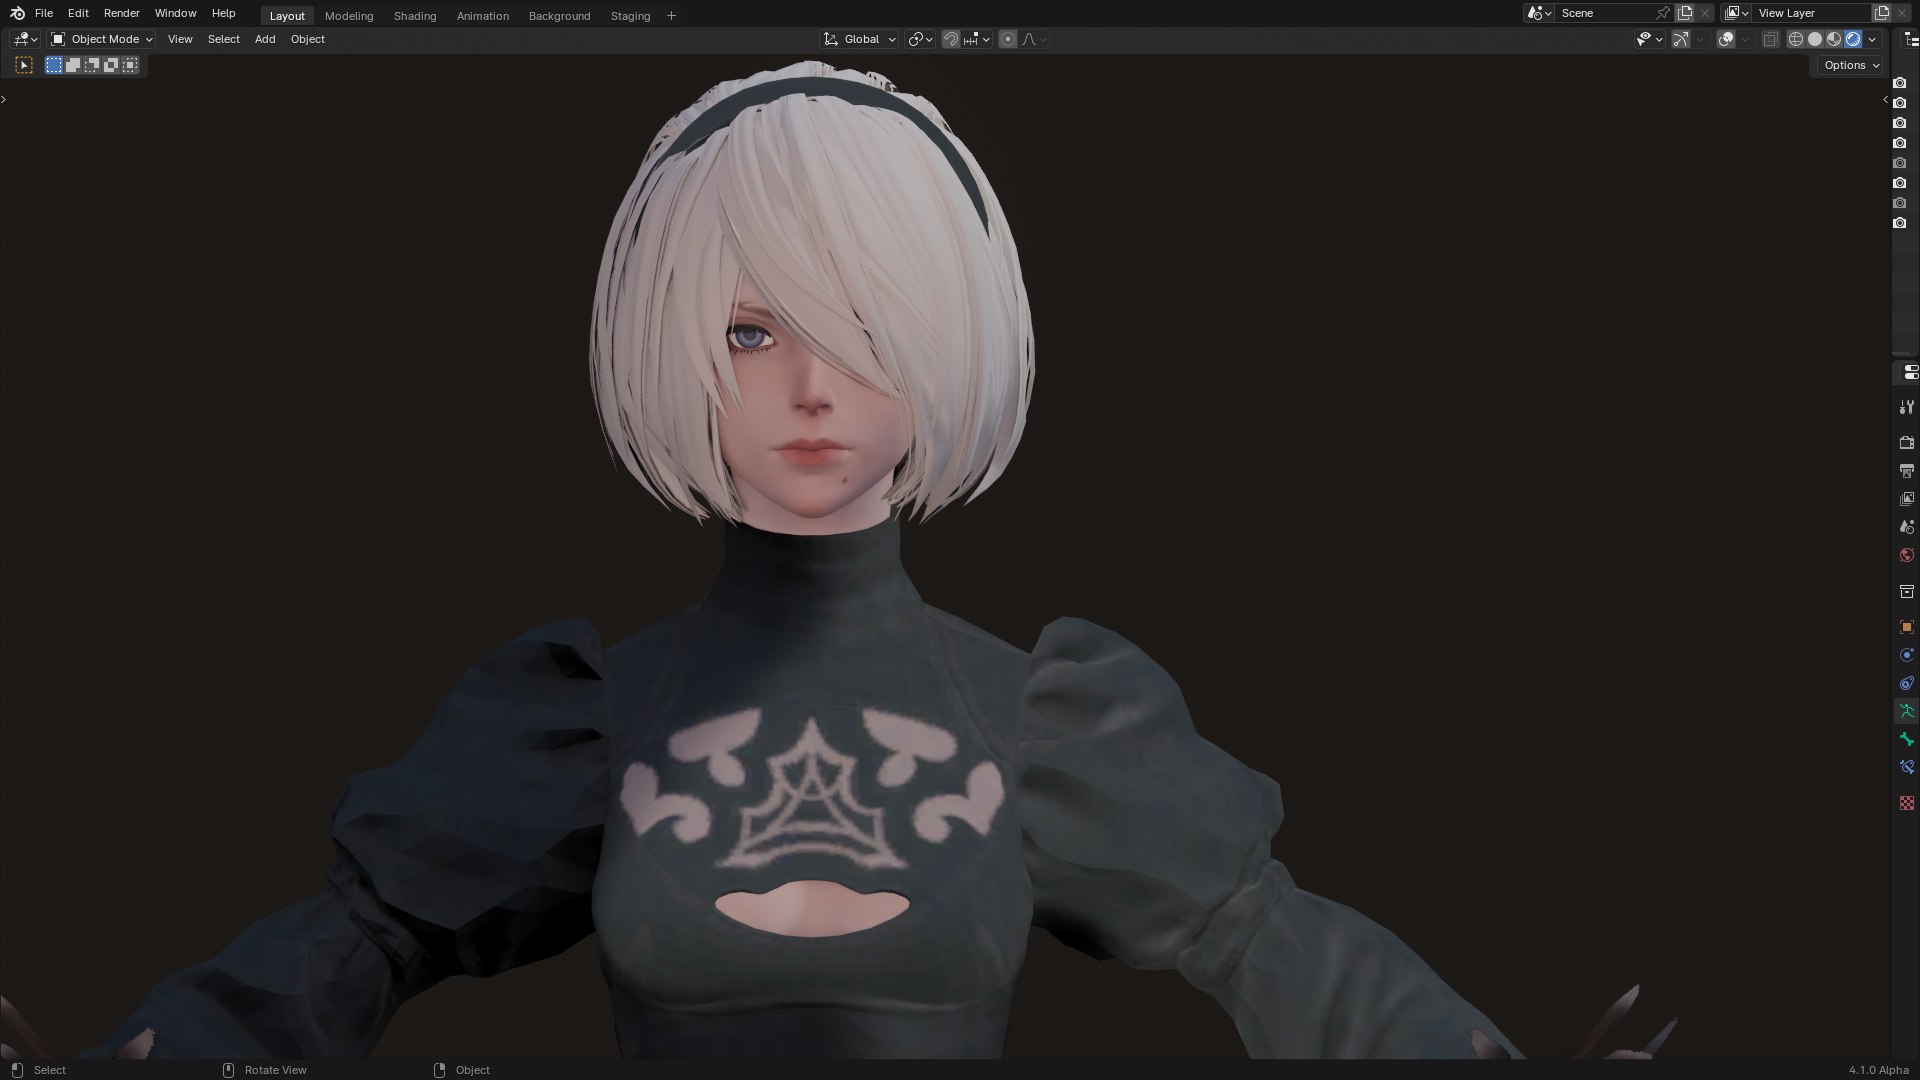Browse scenes dropdown
Image resolution: width=1920 pixels, height=1080 pixels.
(1539, 13)
